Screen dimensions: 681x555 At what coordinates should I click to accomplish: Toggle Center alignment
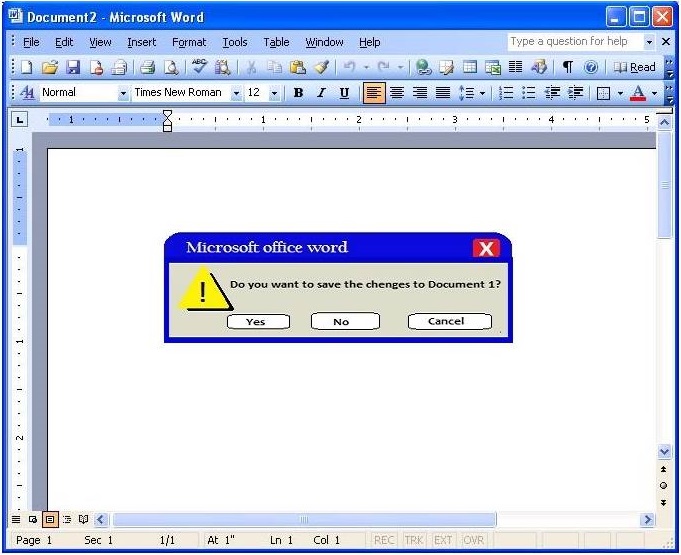[397, 92]
